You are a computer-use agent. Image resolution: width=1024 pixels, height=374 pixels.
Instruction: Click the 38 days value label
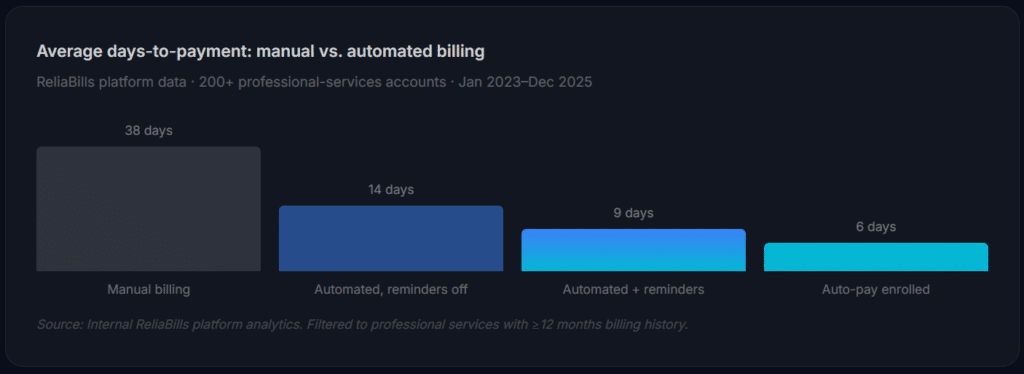pos(149,131)
